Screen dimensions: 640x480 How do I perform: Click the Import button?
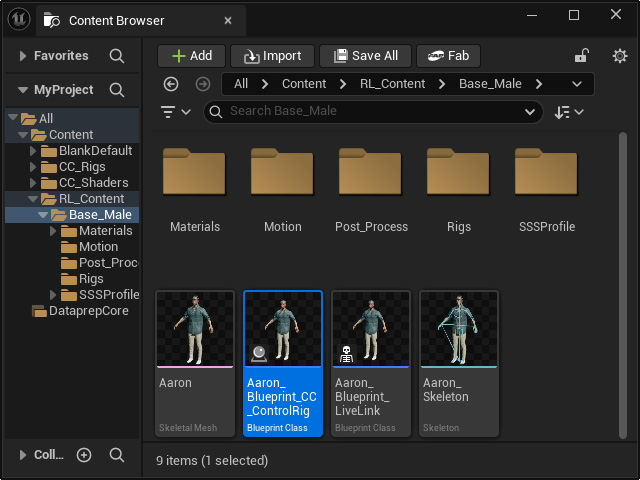click(273, 56)
